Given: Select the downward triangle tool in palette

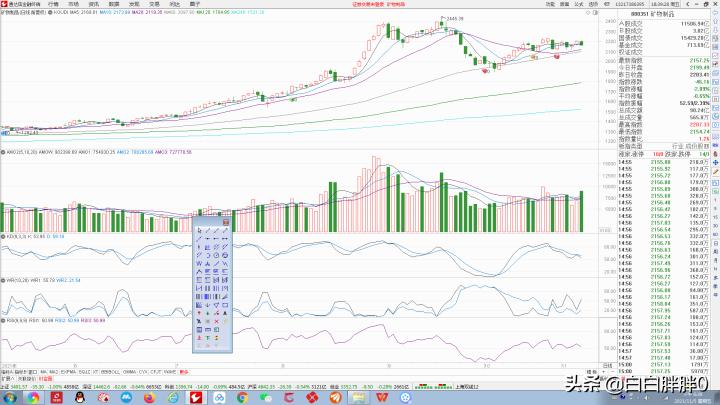Looking at the screenshot, I should (216, 305).
